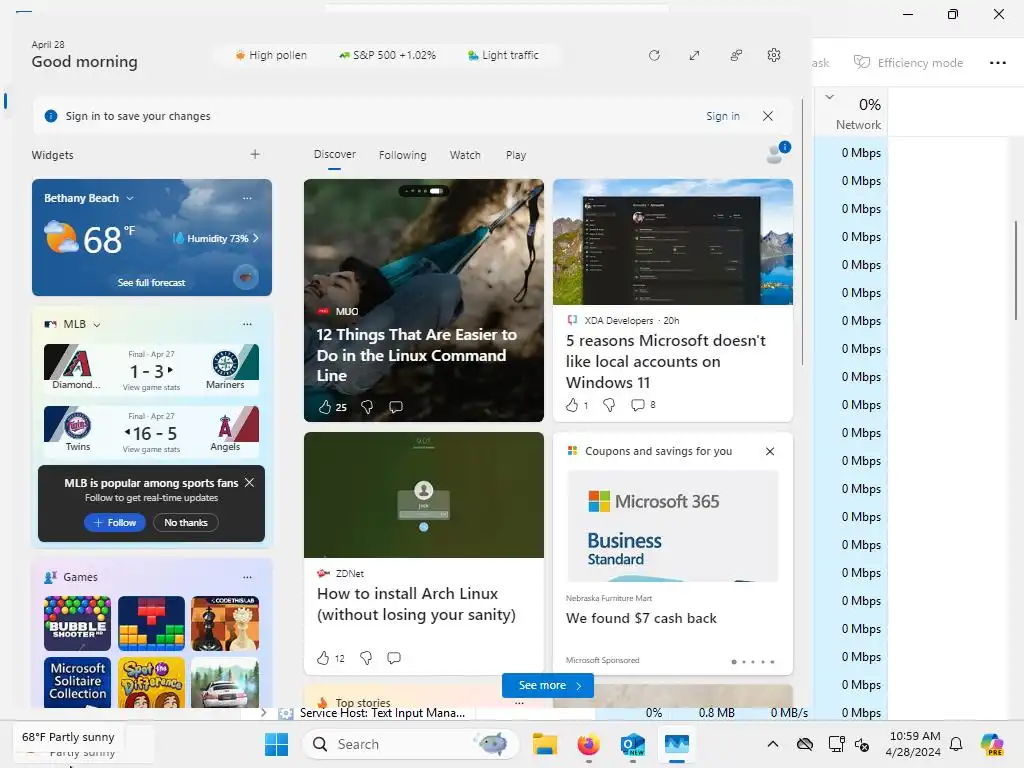Click See more button

tap(548, 685)
